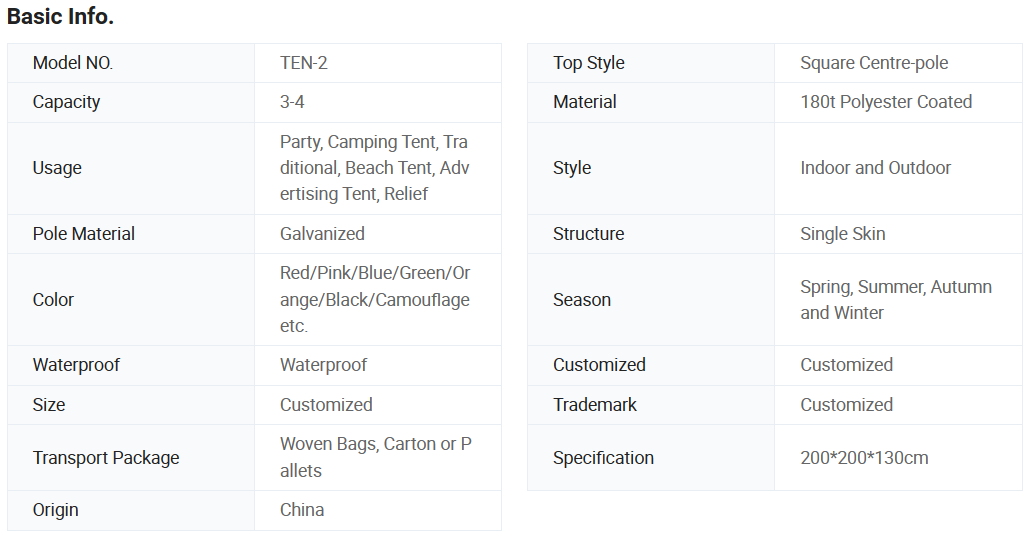
Task: Click the Square Centre-pole value
Action: click(x=874, y=63)
